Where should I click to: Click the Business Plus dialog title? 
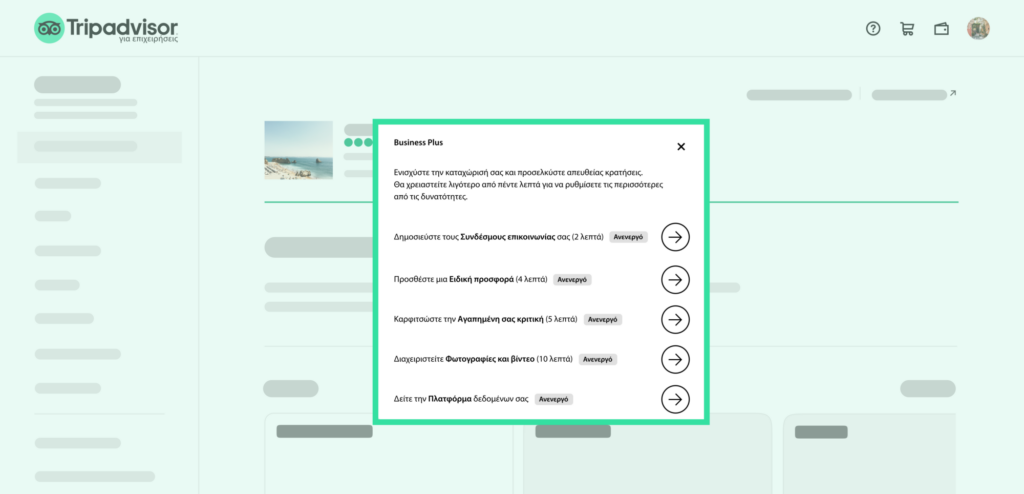(x=418, y=142)
